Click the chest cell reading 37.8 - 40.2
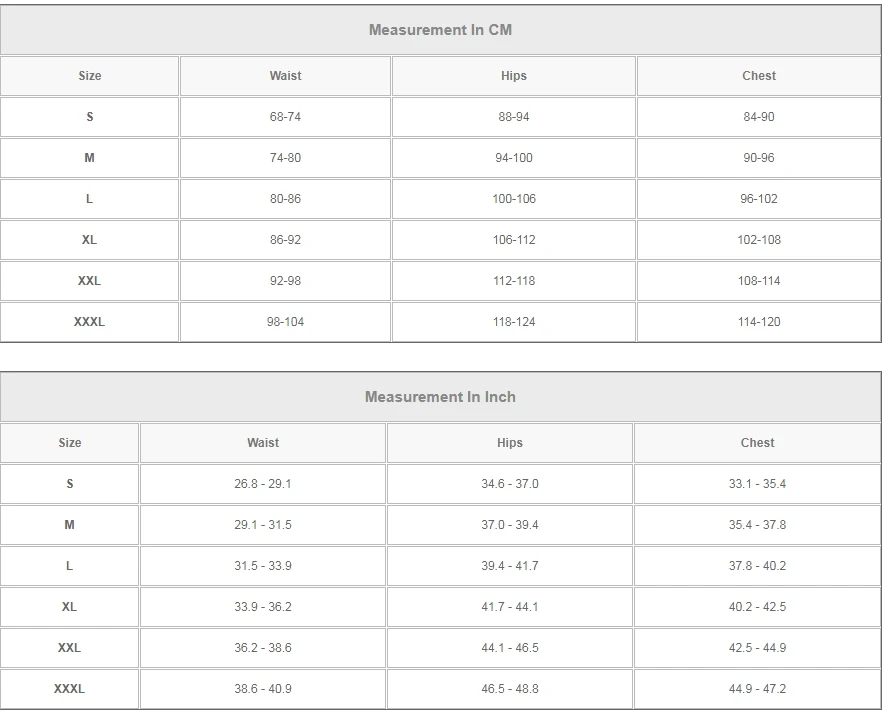 757,566
